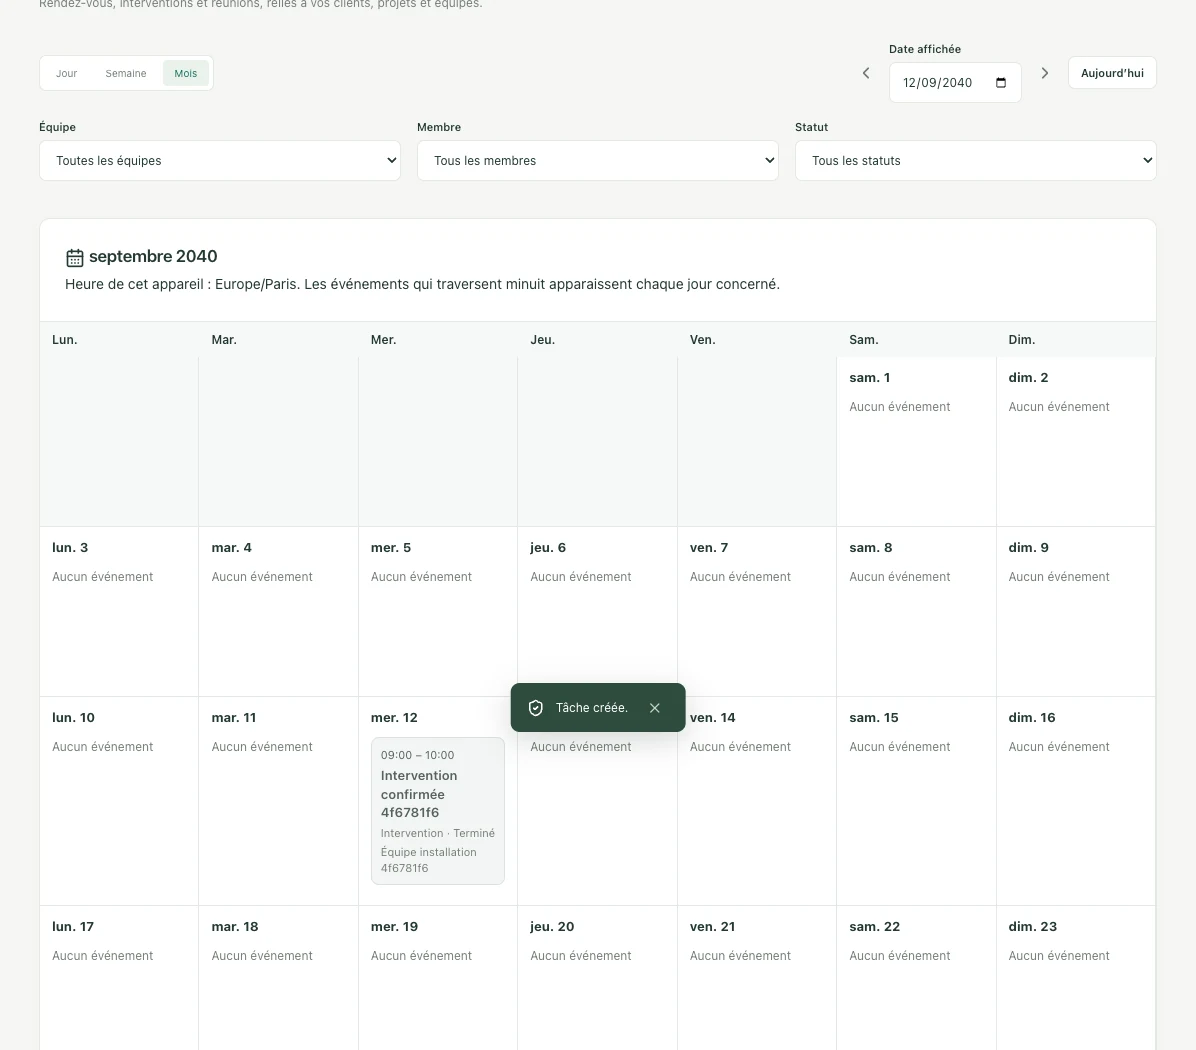Select the 'mer. 19' day label

click(394, 926)
